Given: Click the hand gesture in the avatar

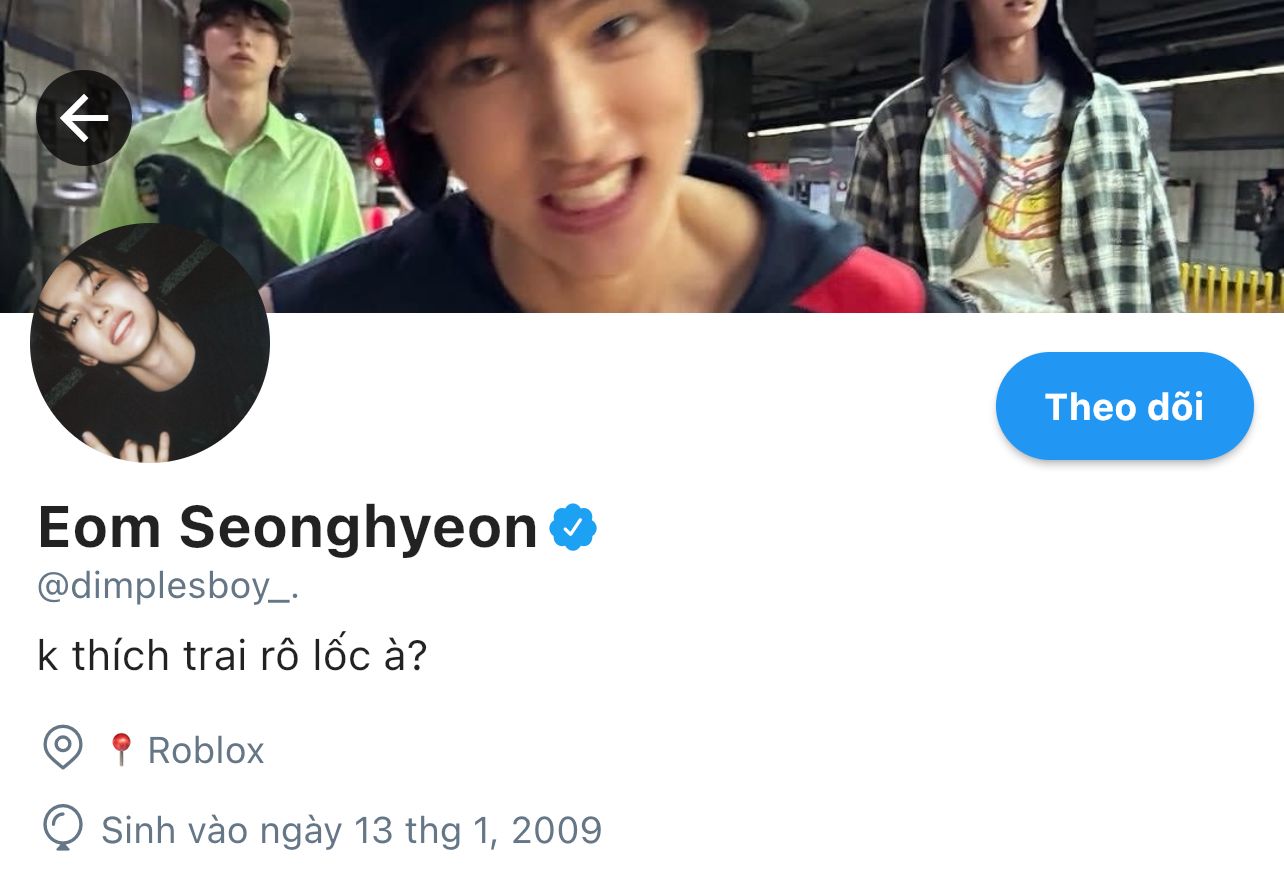Looking at the screenshot, I should pyautogui.click(x=128, y=446).
